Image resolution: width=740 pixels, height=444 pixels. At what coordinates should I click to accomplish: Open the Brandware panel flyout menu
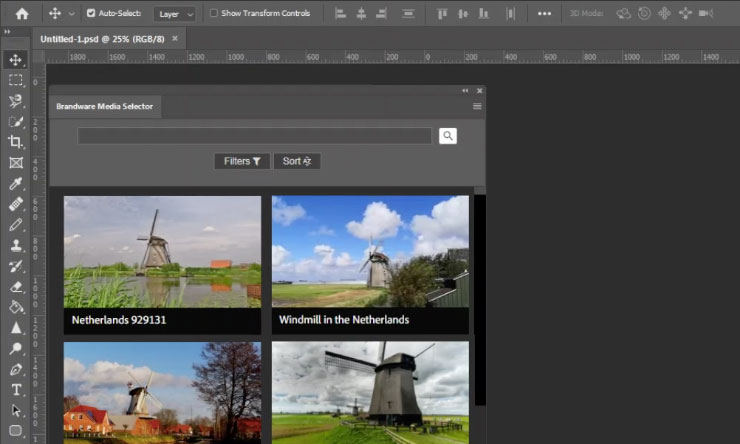click(477, 106)
